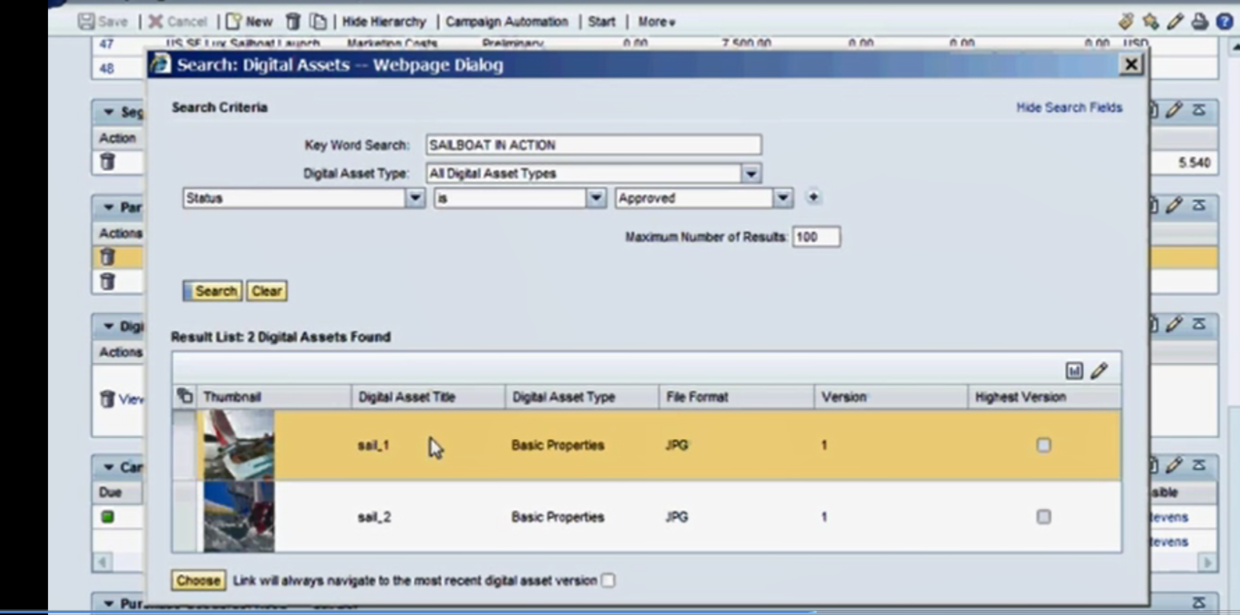Enable link to most recent asset version
This screenshot has width=1240, height=615.
coord(608,580)
